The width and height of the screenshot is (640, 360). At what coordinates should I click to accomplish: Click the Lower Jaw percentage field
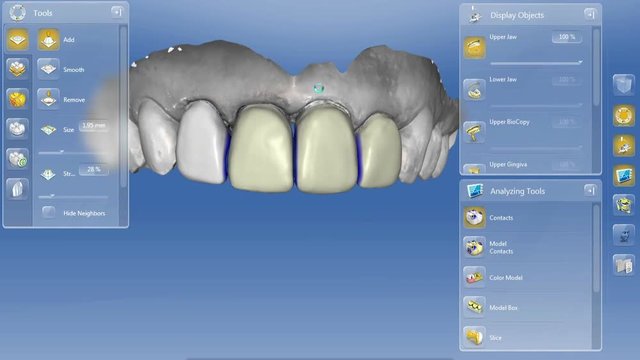pos(567,80)
